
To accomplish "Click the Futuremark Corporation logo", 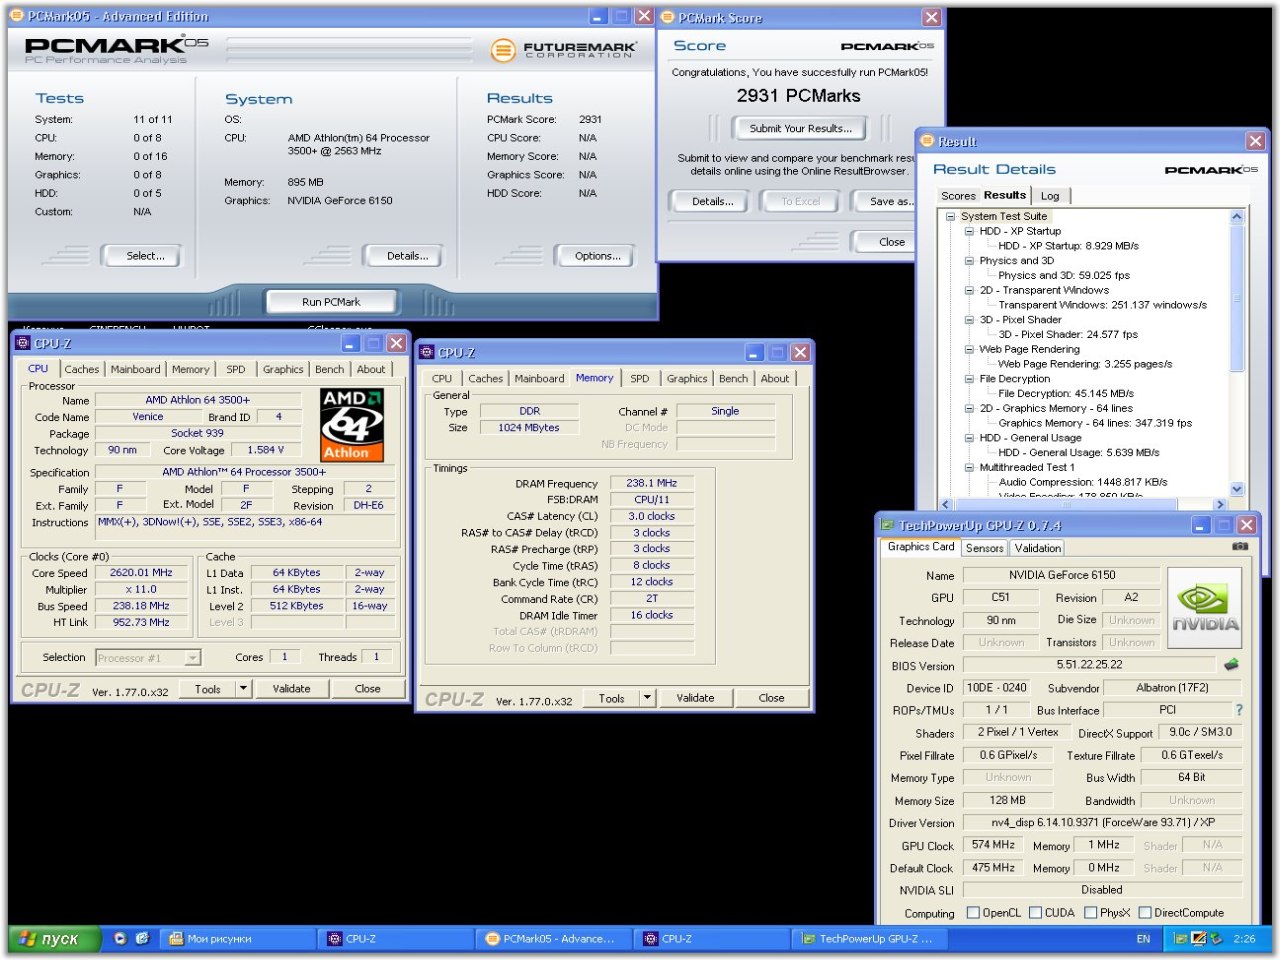I will coord(564,49).
